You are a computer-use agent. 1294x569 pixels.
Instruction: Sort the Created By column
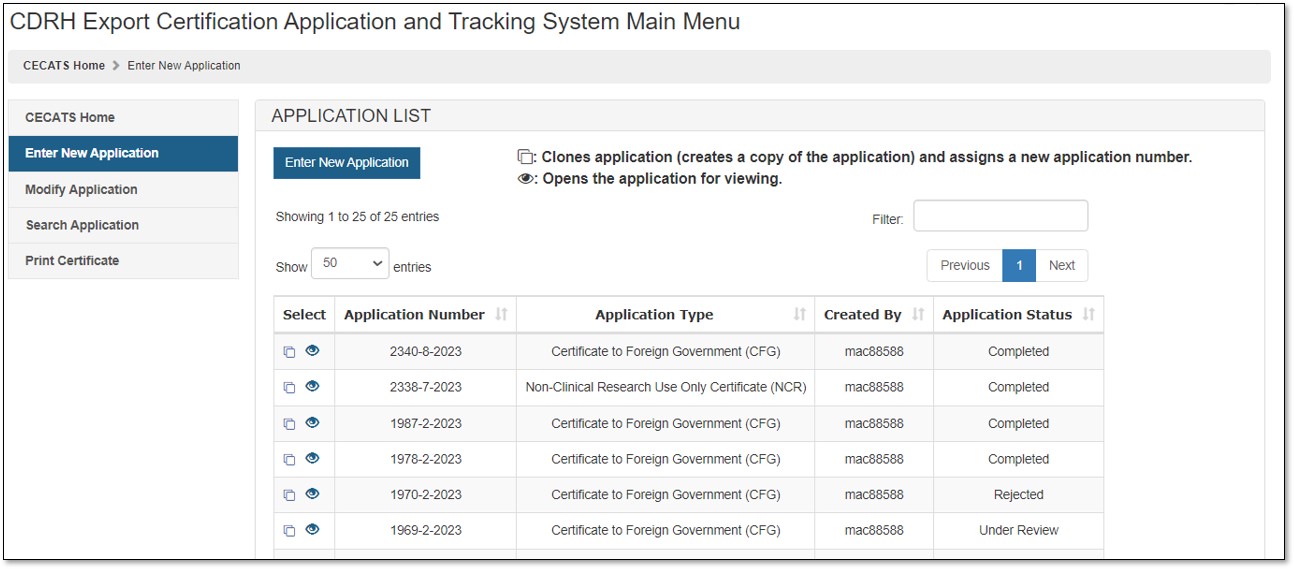pyautogui.click(x=917, y=315)
